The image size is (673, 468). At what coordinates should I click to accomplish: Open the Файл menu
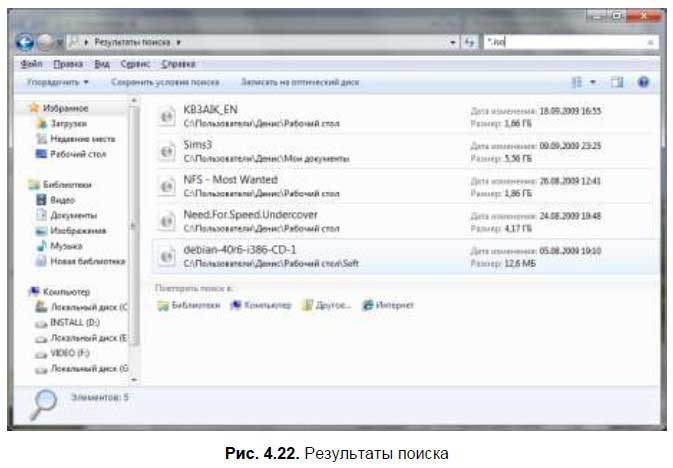click(29, 63)
